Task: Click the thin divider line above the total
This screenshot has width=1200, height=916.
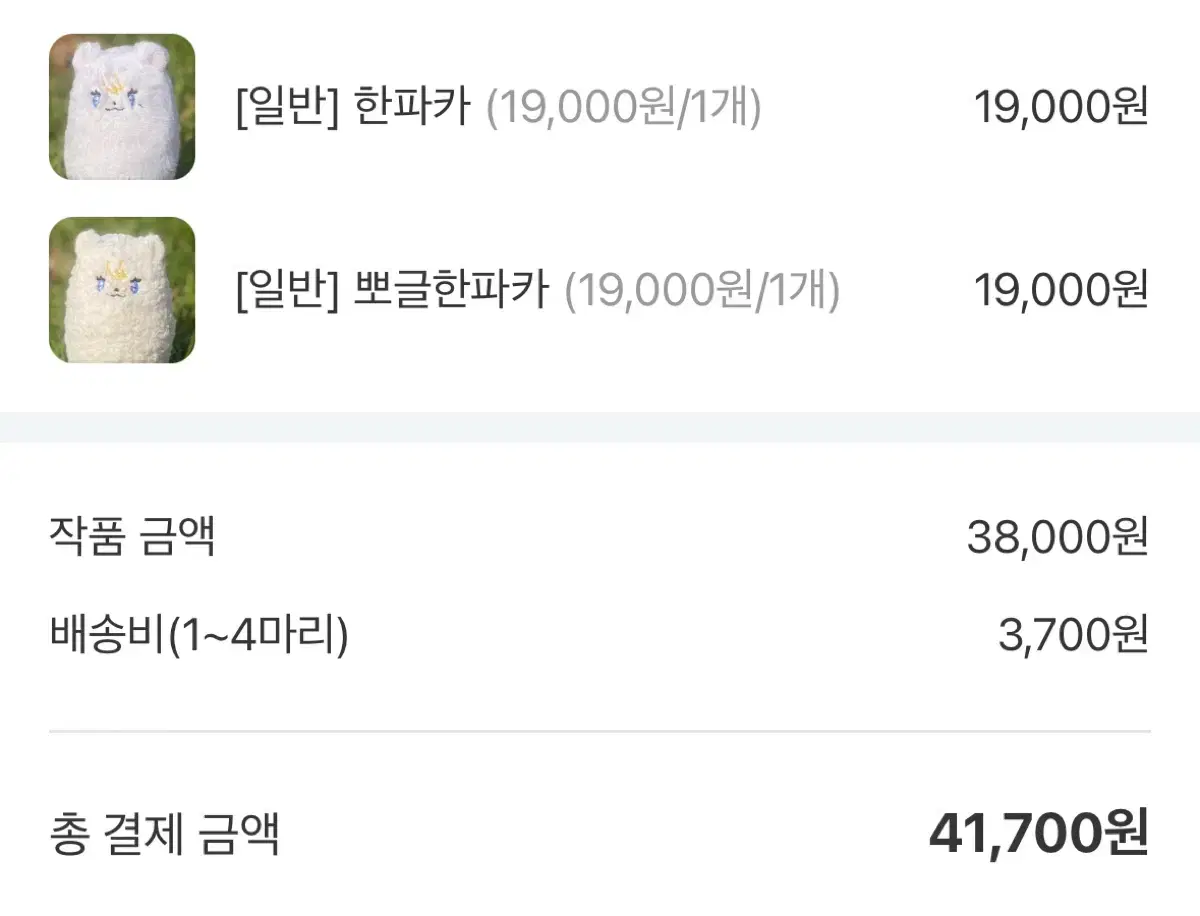Action: 600,731
